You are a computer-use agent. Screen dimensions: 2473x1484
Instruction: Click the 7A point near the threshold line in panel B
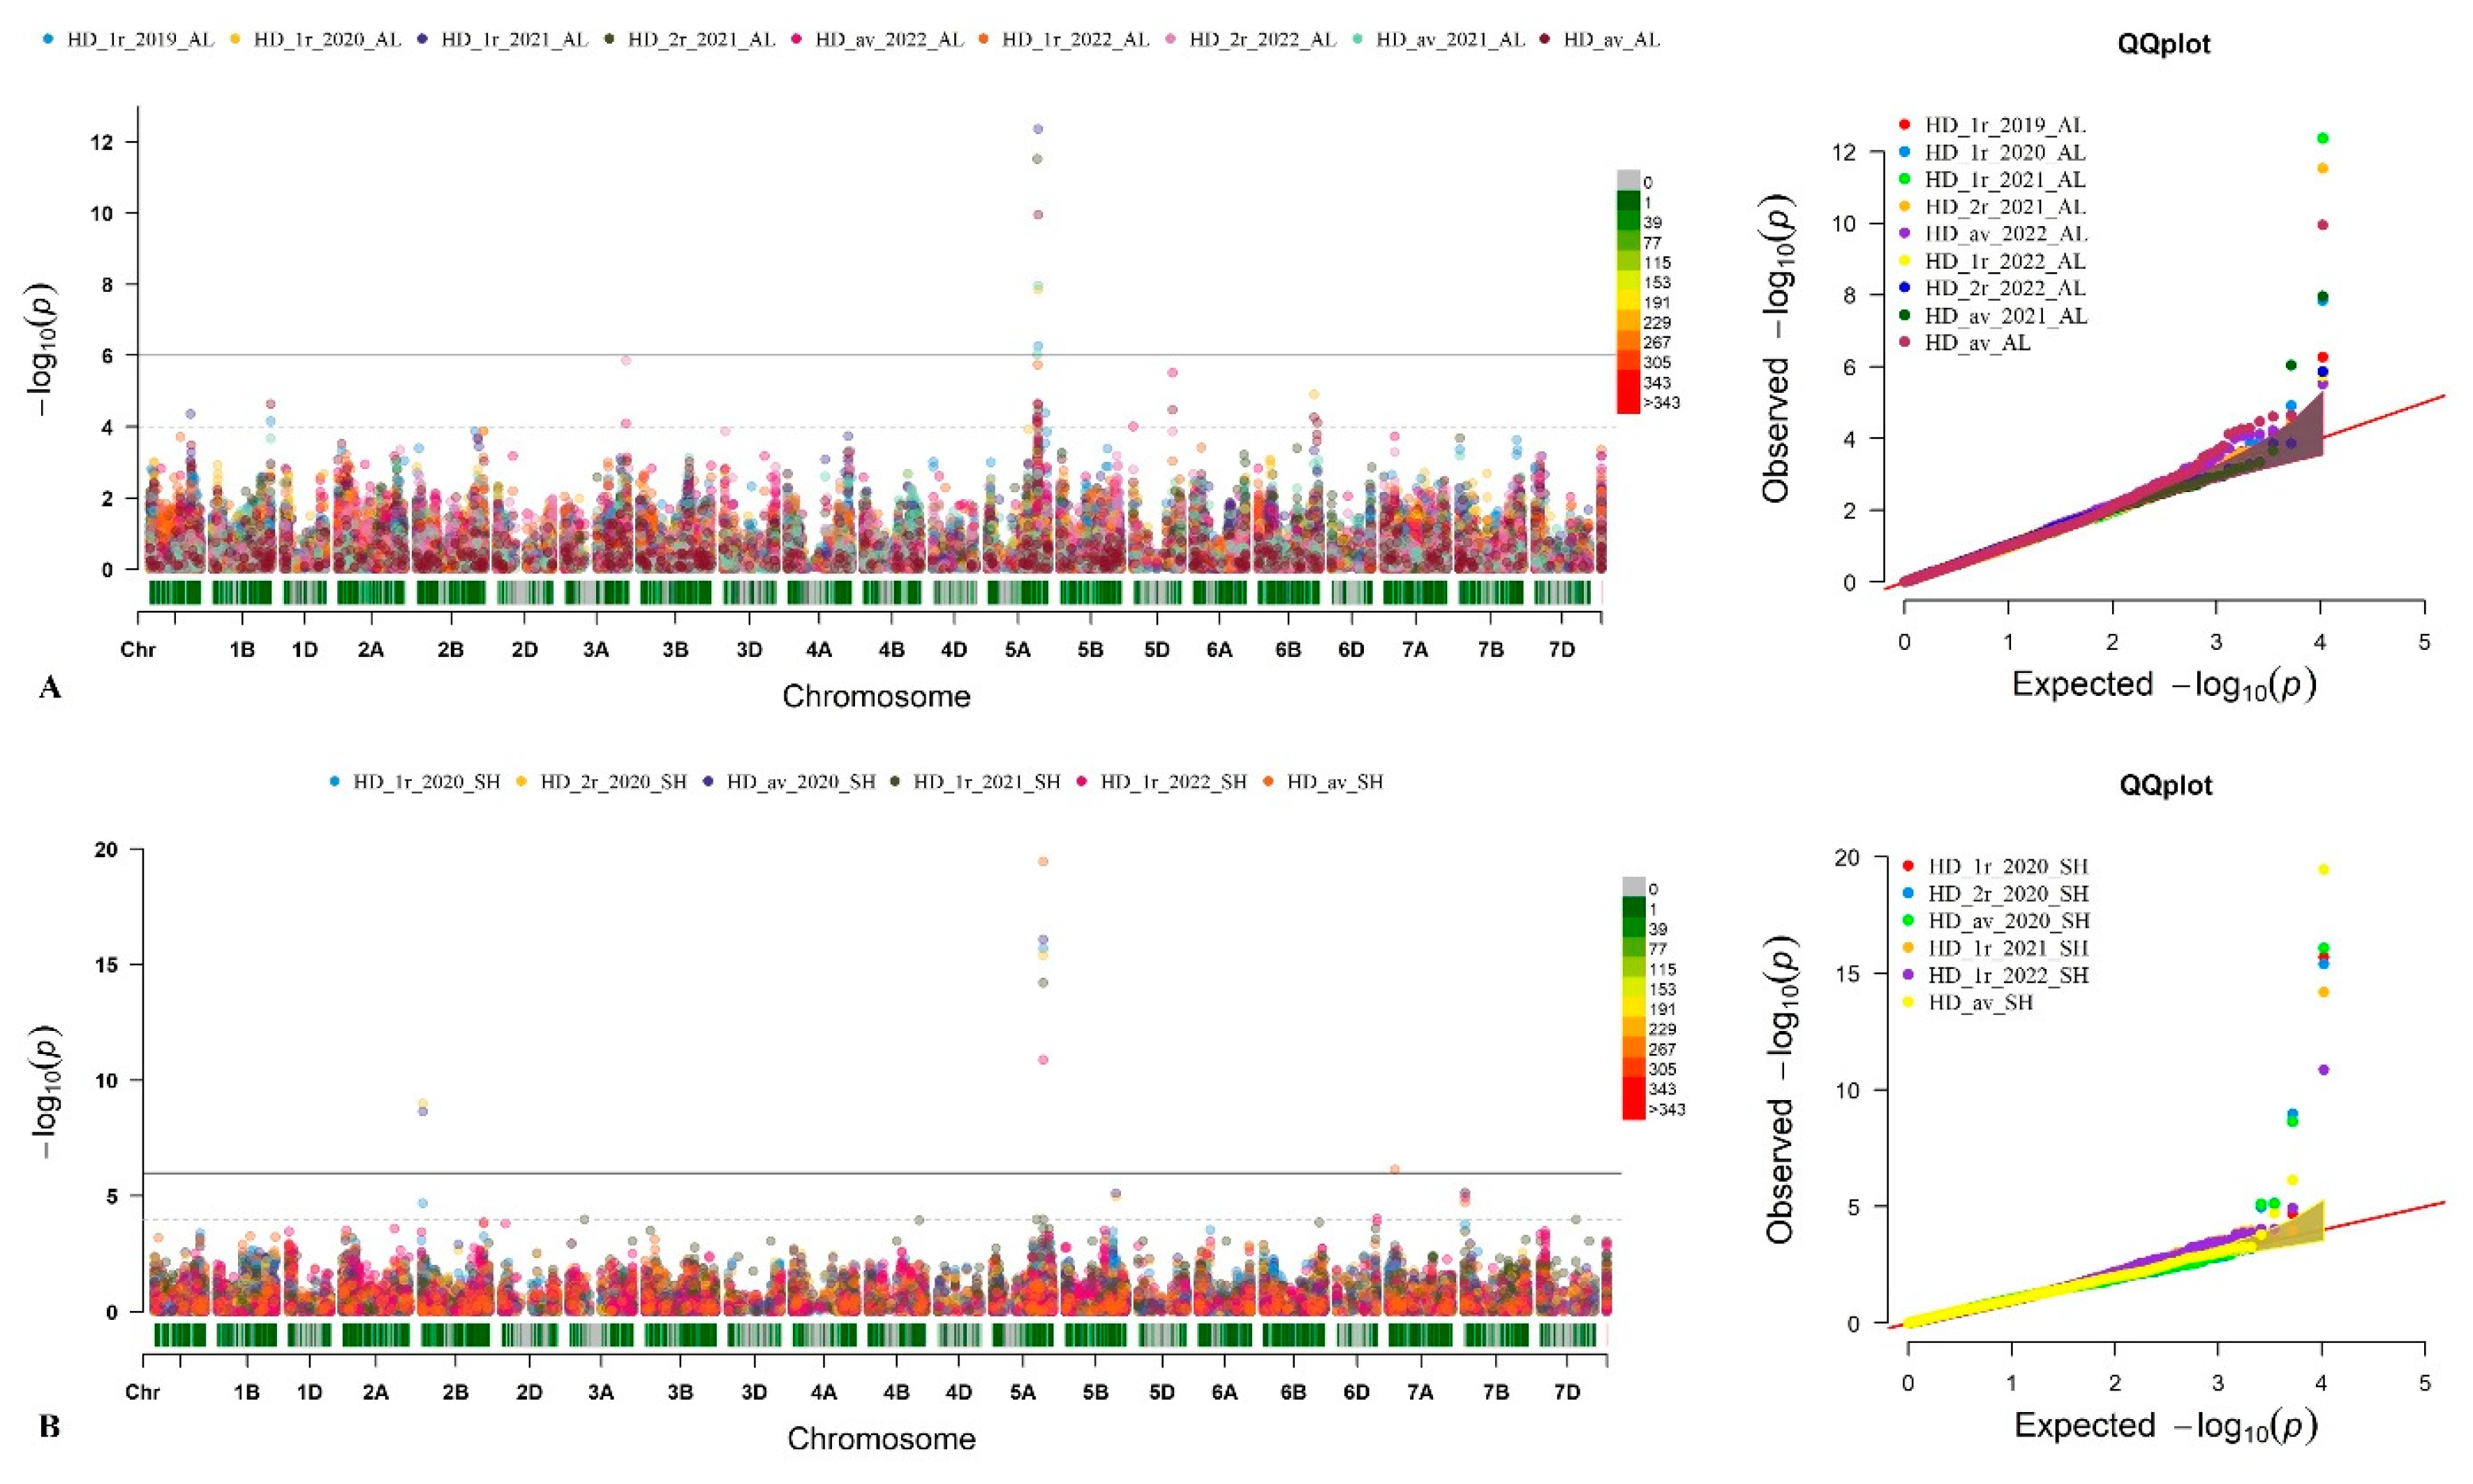click(1395, 1169)
